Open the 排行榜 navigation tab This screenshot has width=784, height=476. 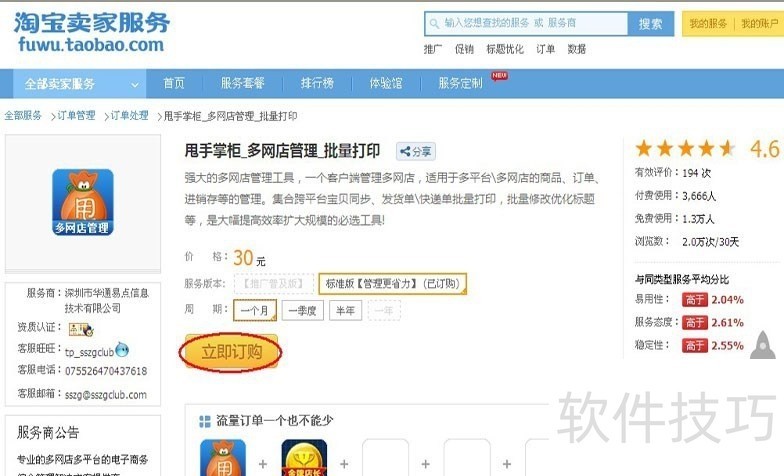317,83
